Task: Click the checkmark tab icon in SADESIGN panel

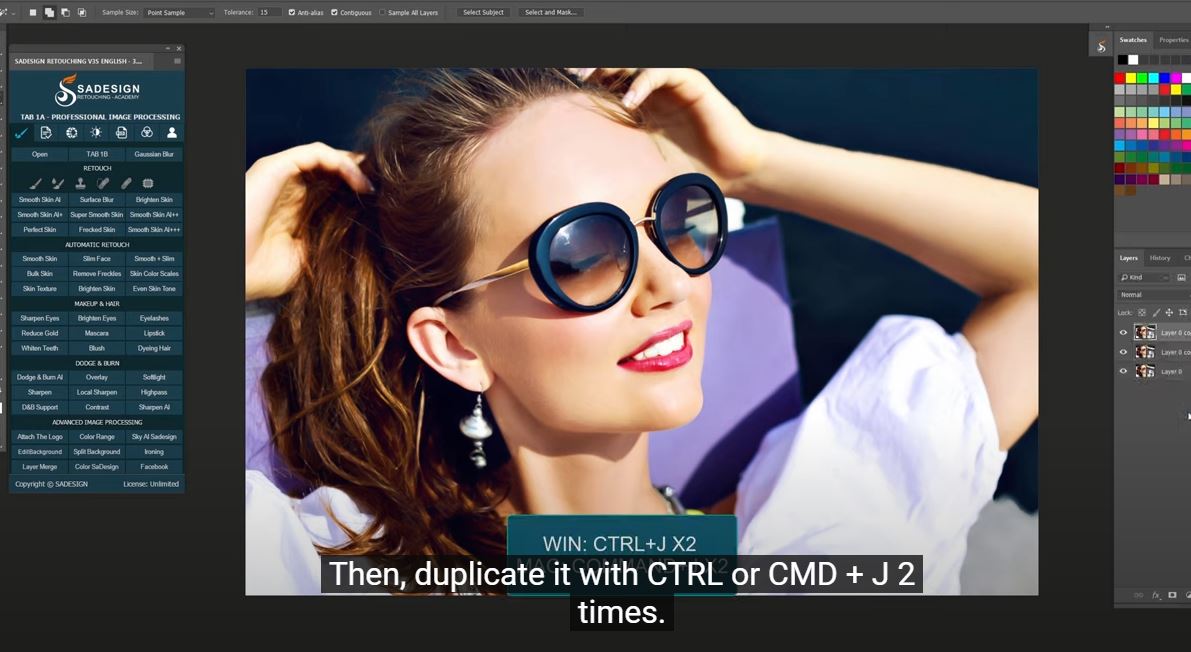Action: pos(21,133)
